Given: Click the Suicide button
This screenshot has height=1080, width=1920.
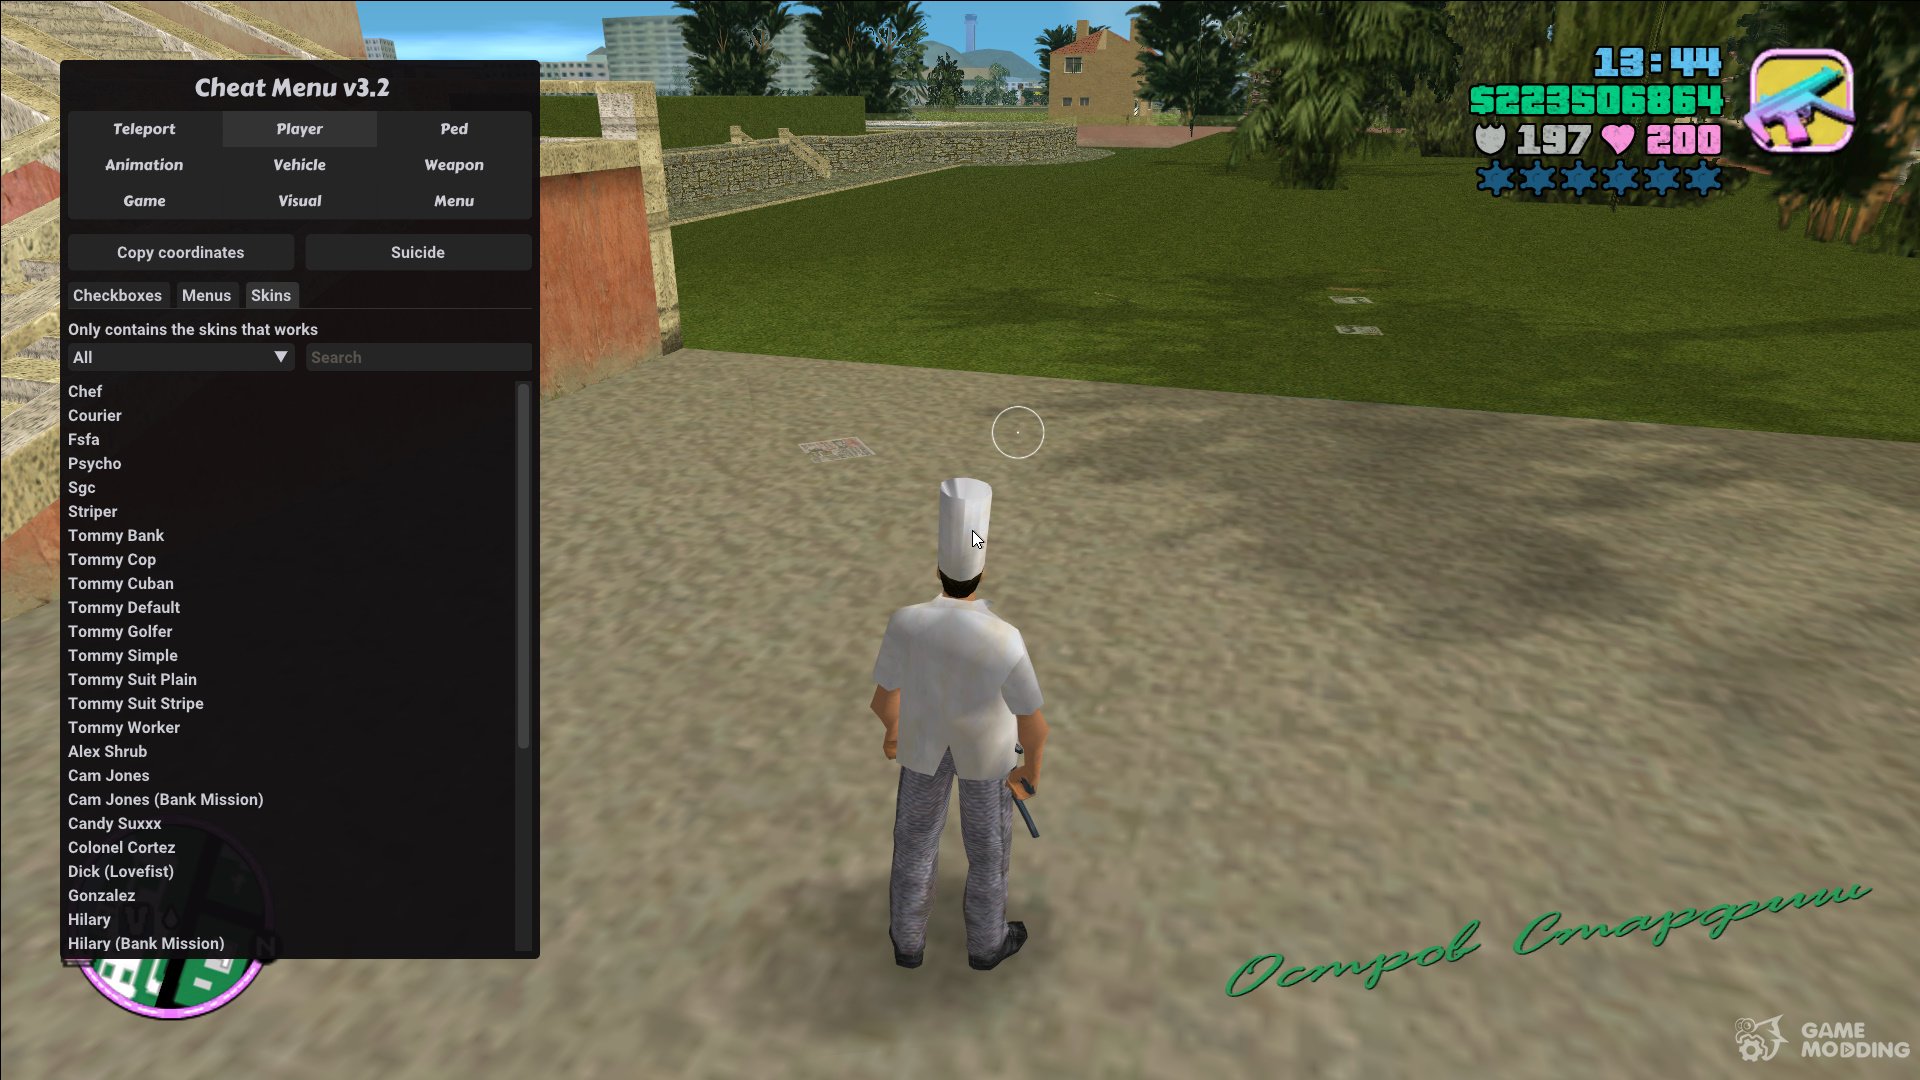Looking at the screenshot, I should (418, 251).
